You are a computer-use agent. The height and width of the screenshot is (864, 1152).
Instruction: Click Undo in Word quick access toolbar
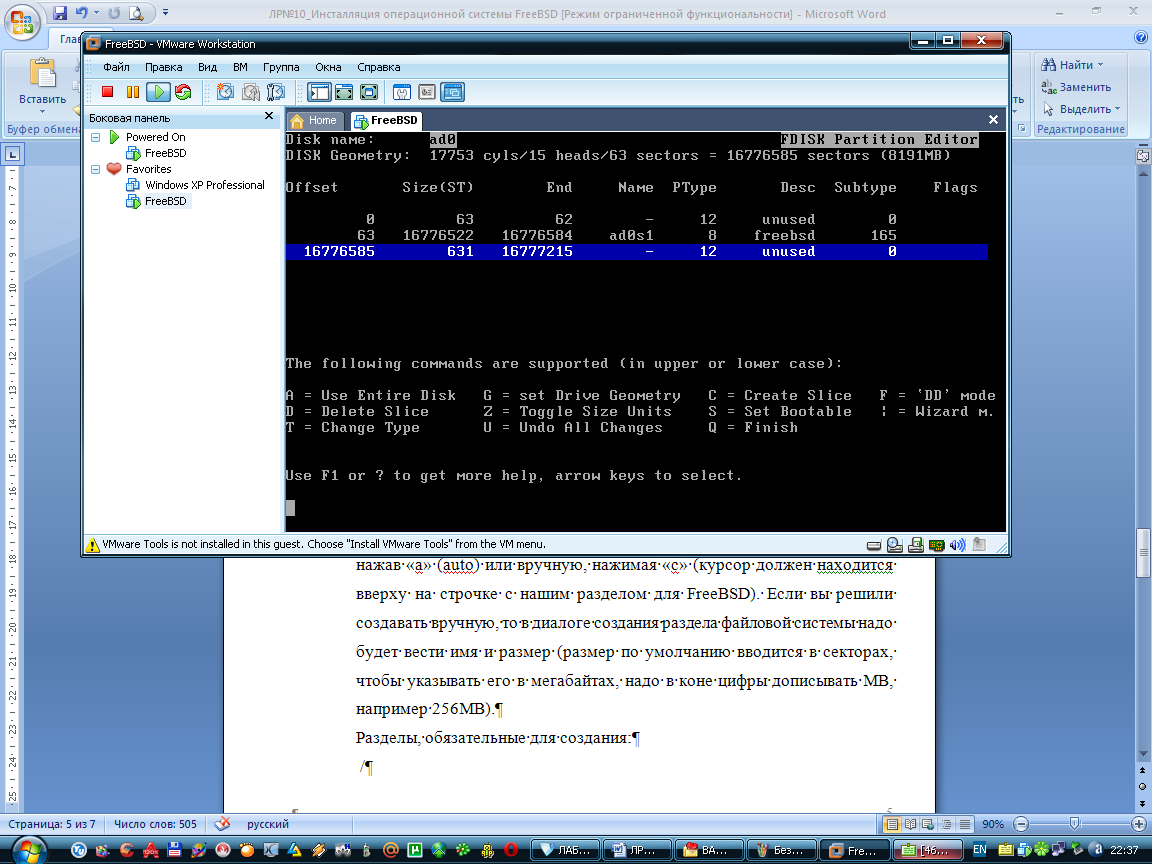pyautogui.click(x=82, y=12)
